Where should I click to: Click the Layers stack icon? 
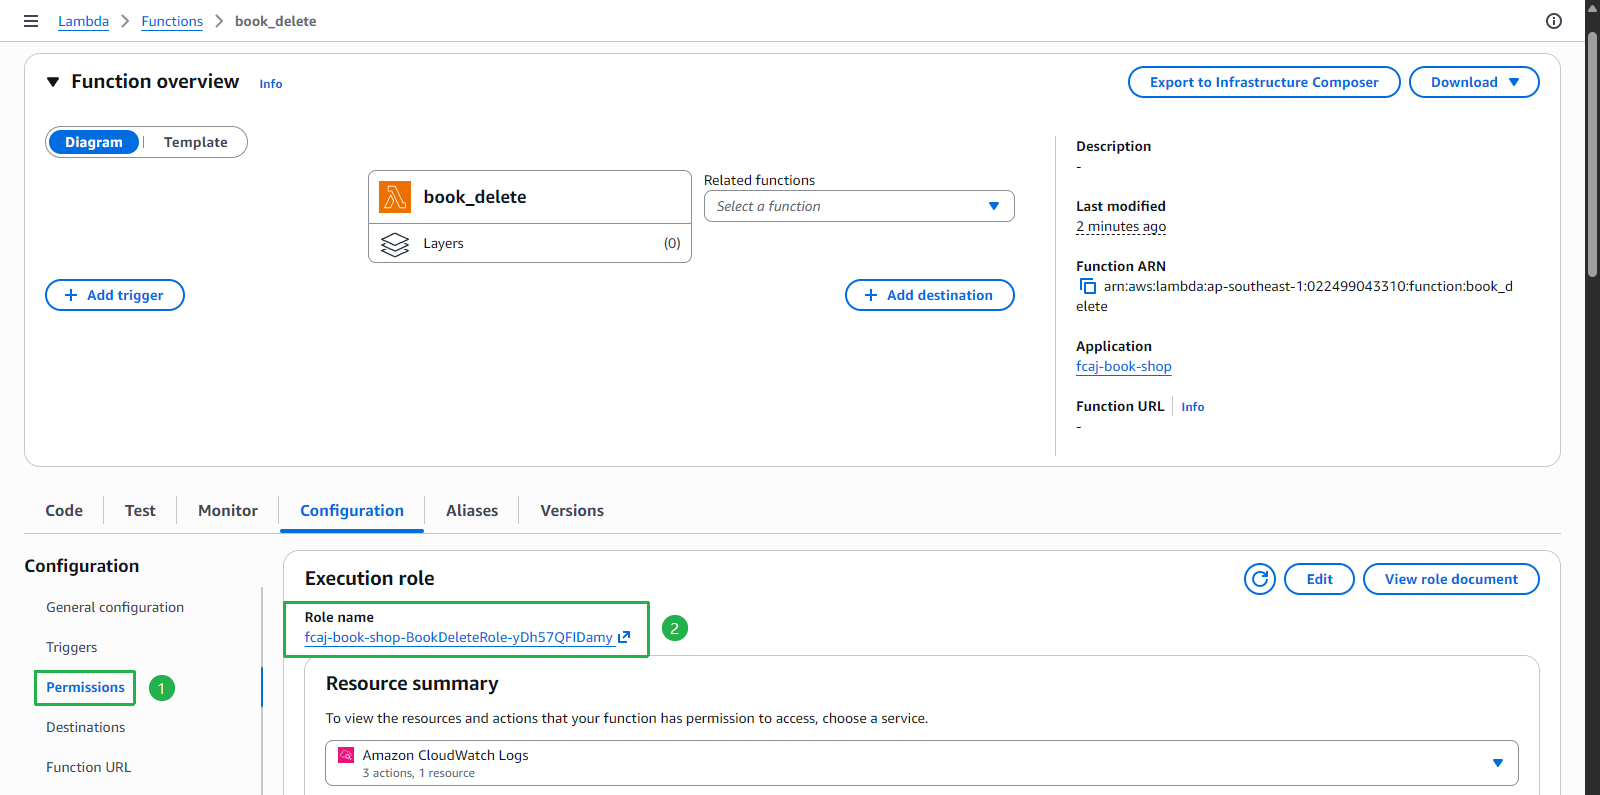[395, 243]
